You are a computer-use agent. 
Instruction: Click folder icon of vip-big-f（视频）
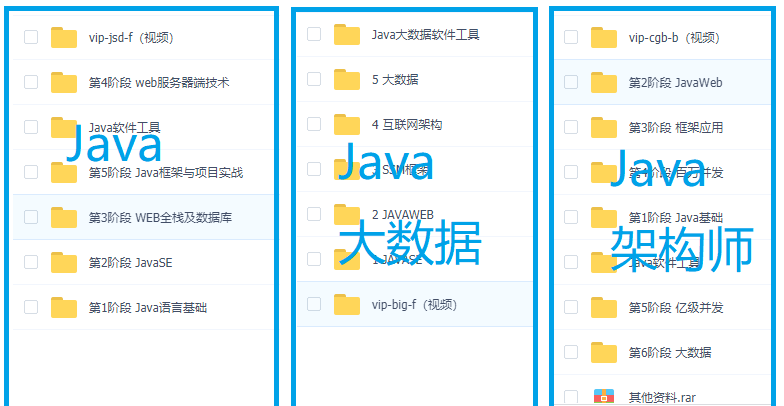[x=347, y=304]
